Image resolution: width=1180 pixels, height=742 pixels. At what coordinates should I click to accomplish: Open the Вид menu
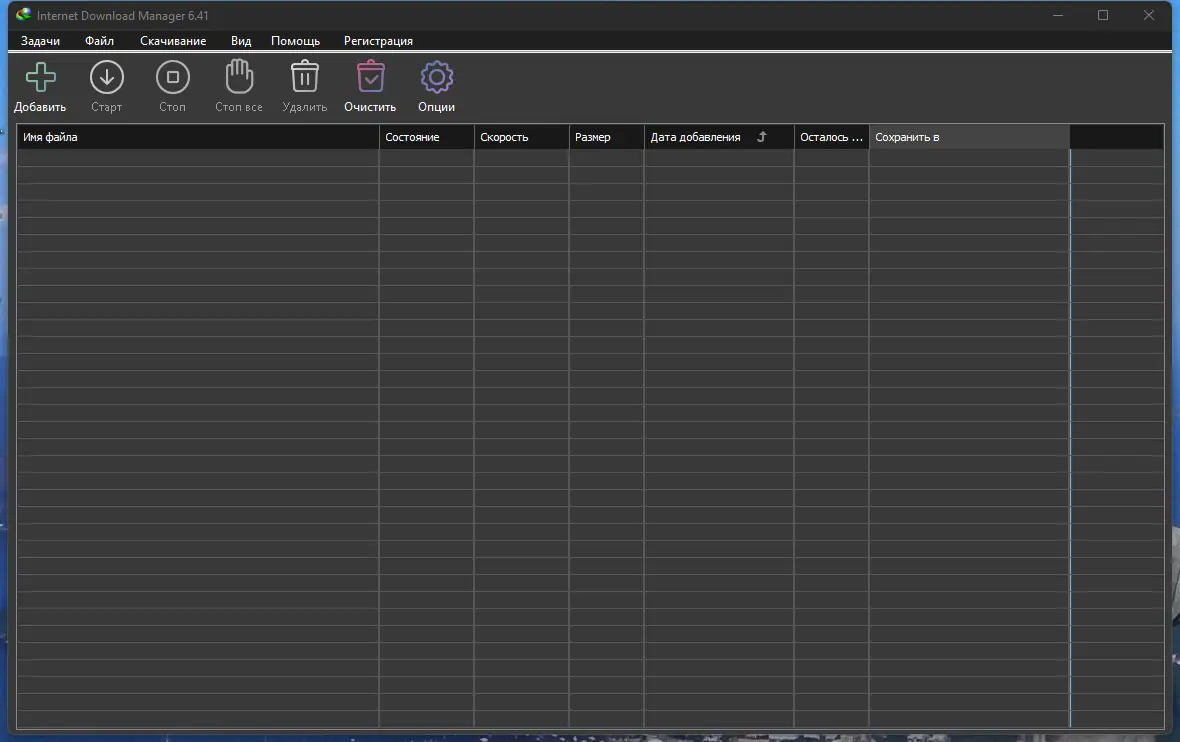coord(241,41)
